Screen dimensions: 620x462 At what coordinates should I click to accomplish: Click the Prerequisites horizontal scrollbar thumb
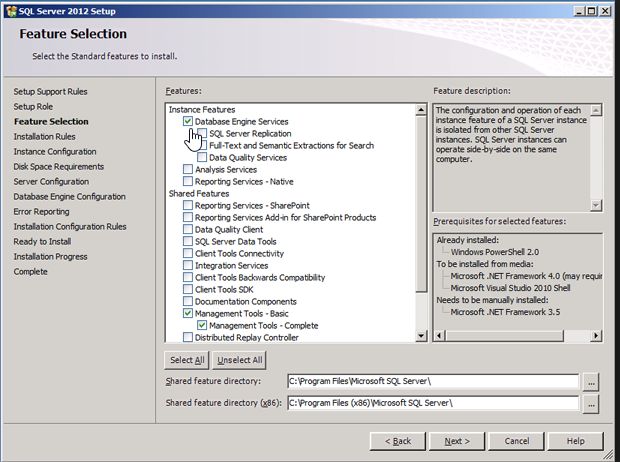click(505, 336)
